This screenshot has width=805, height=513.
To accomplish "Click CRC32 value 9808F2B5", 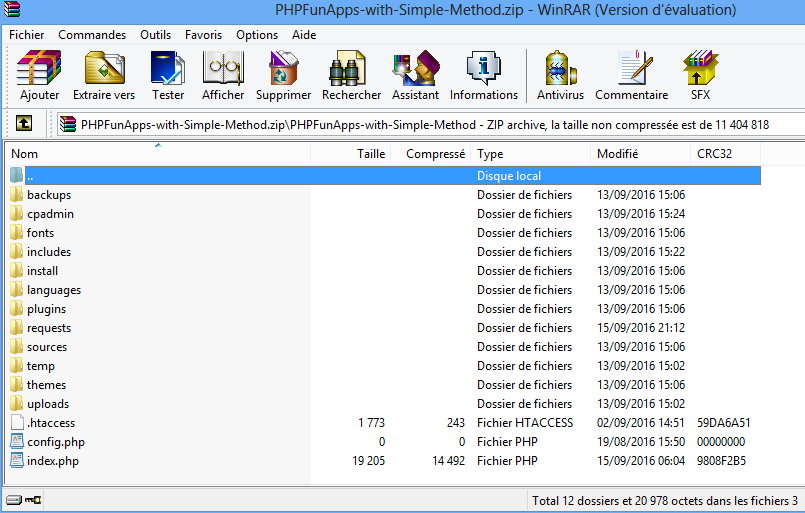I will pos(721,461).
